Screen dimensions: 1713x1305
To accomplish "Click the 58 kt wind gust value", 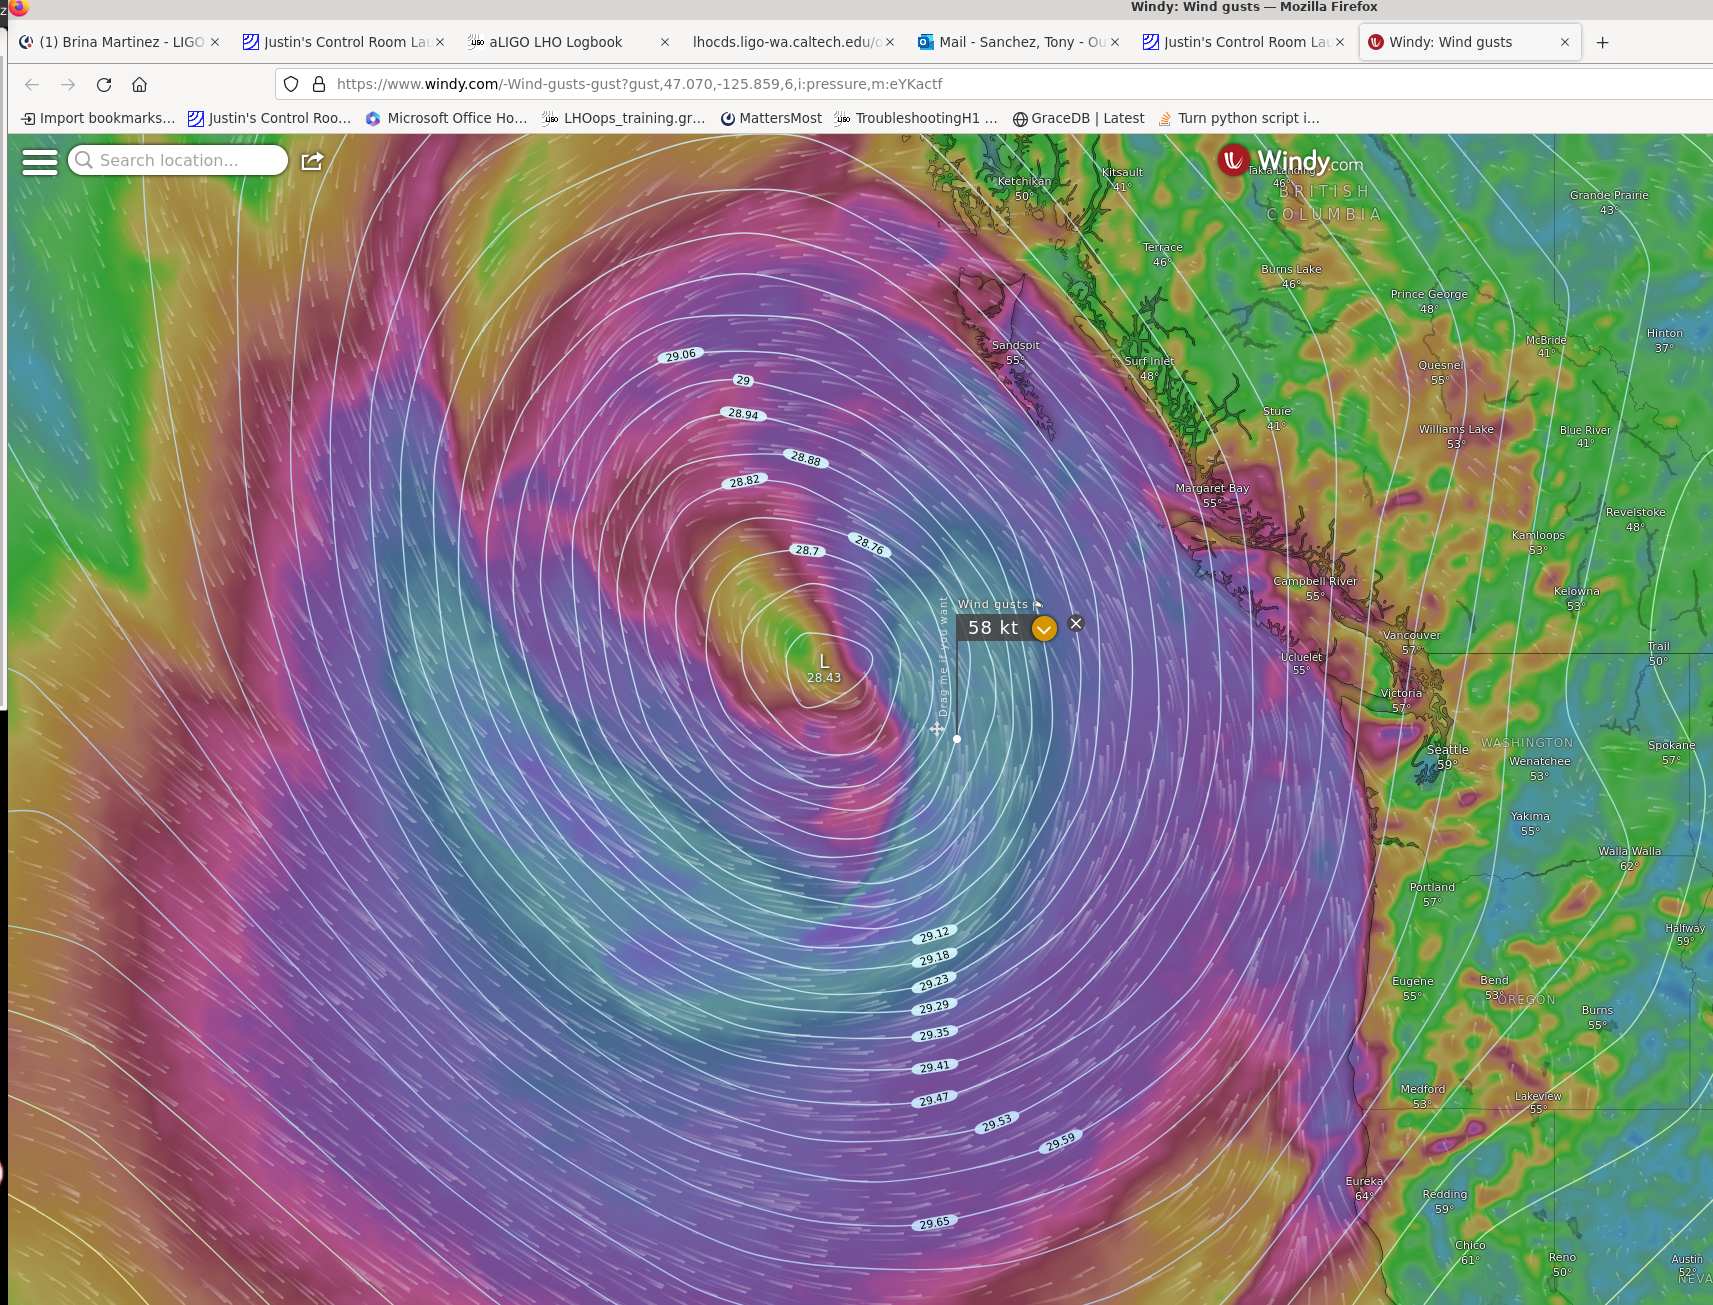I will point(993,628).
